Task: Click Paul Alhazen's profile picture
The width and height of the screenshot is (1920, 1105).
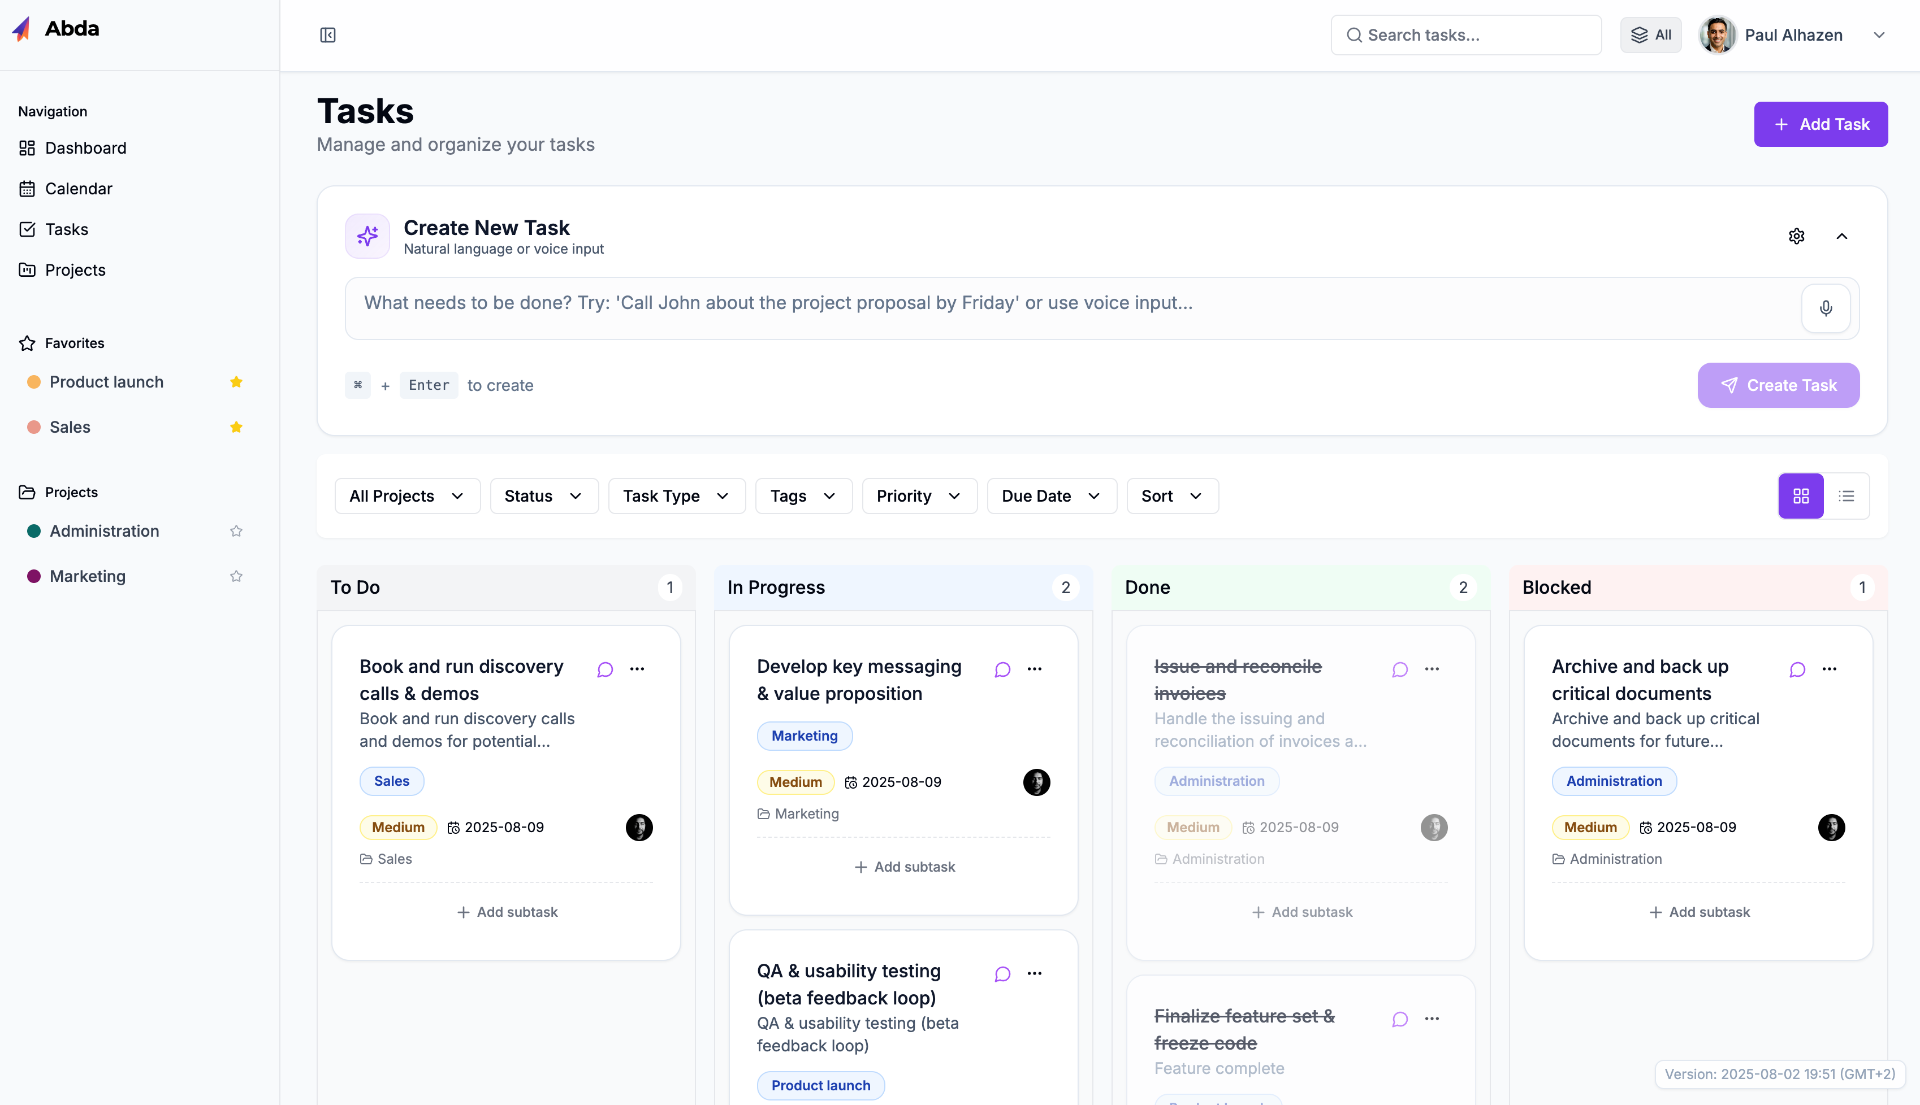Action: point(1717,35)
